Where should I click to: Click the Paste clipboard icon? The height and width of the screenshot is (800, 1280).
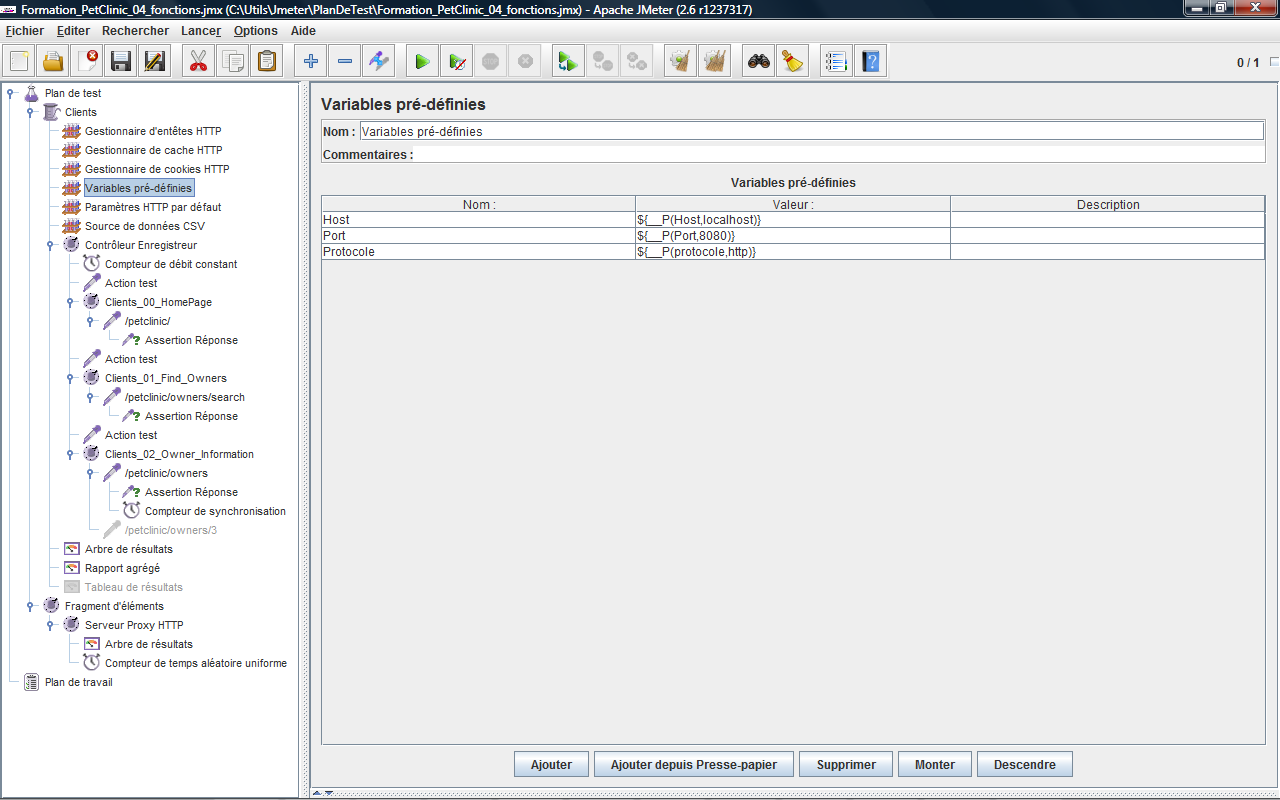point(267,62)
